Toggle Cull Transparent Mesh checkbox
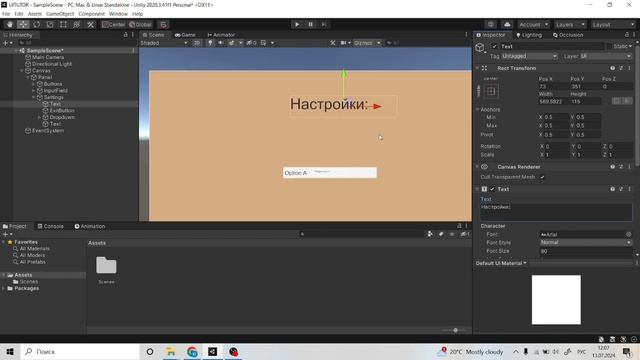Image resolution: width=640 pixels, height=360 pixels. (x=542, y=177)
